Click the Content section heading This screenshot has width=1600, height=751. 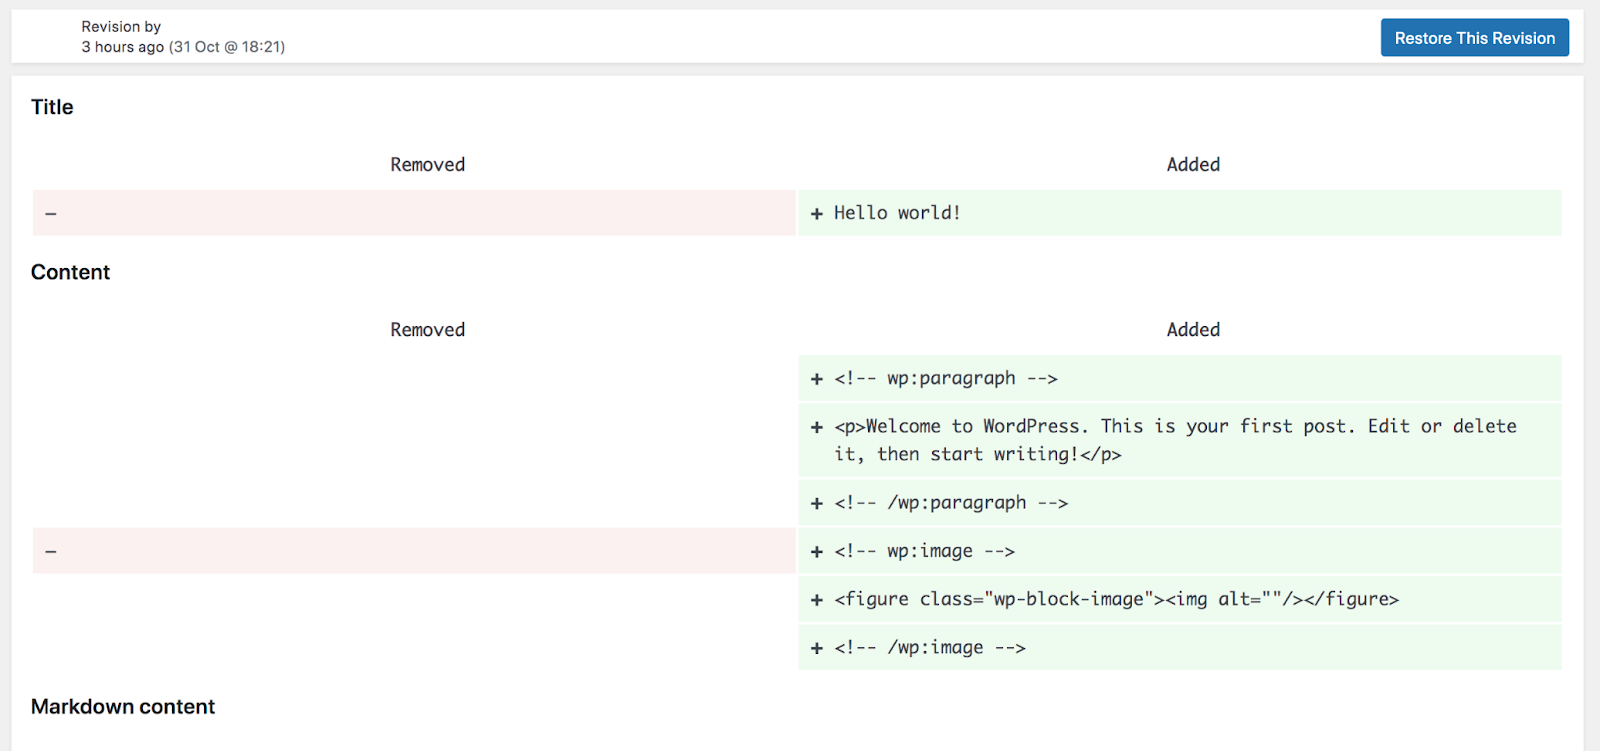point(70,272)
